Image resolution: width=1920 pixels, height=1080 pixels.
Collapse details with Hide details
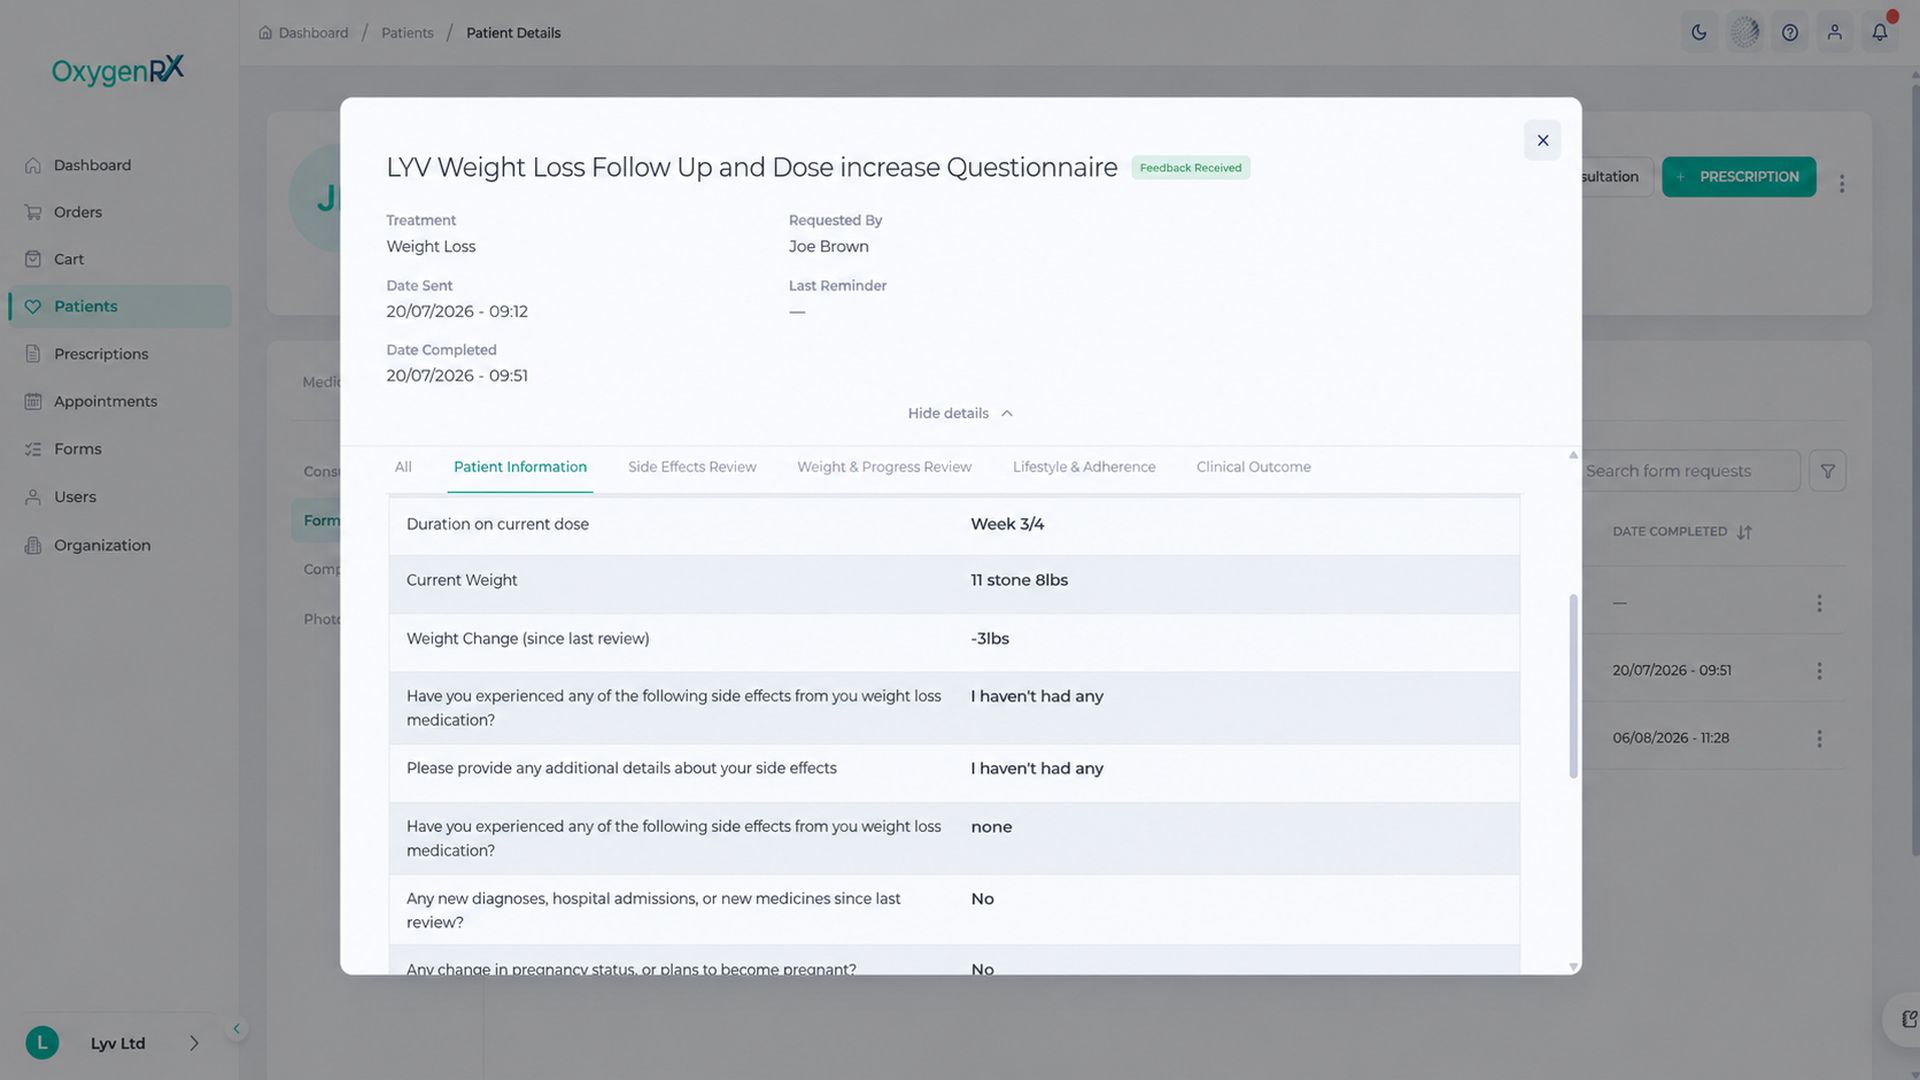(960, 413)
